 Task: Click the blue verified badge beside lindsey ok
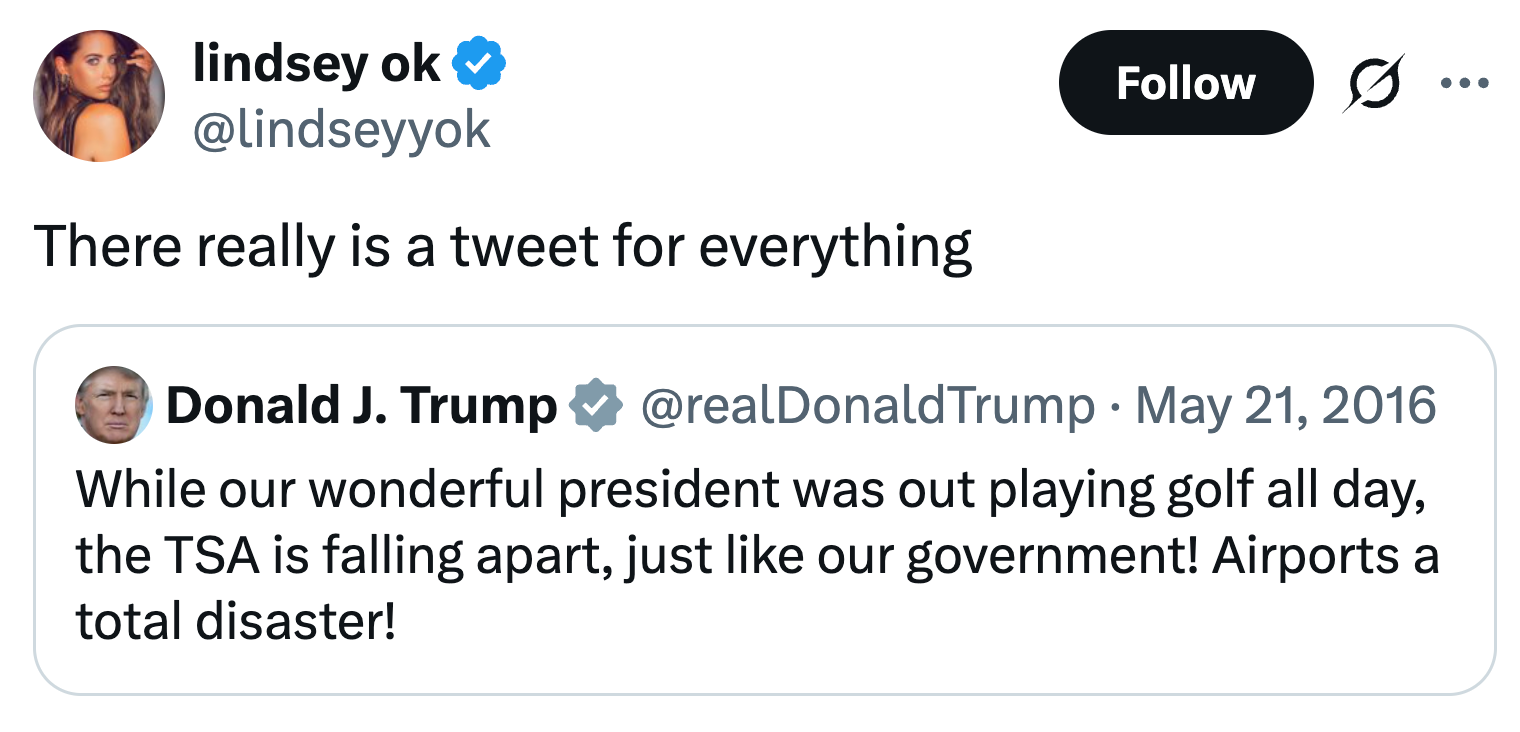click(x=479, y=66)
